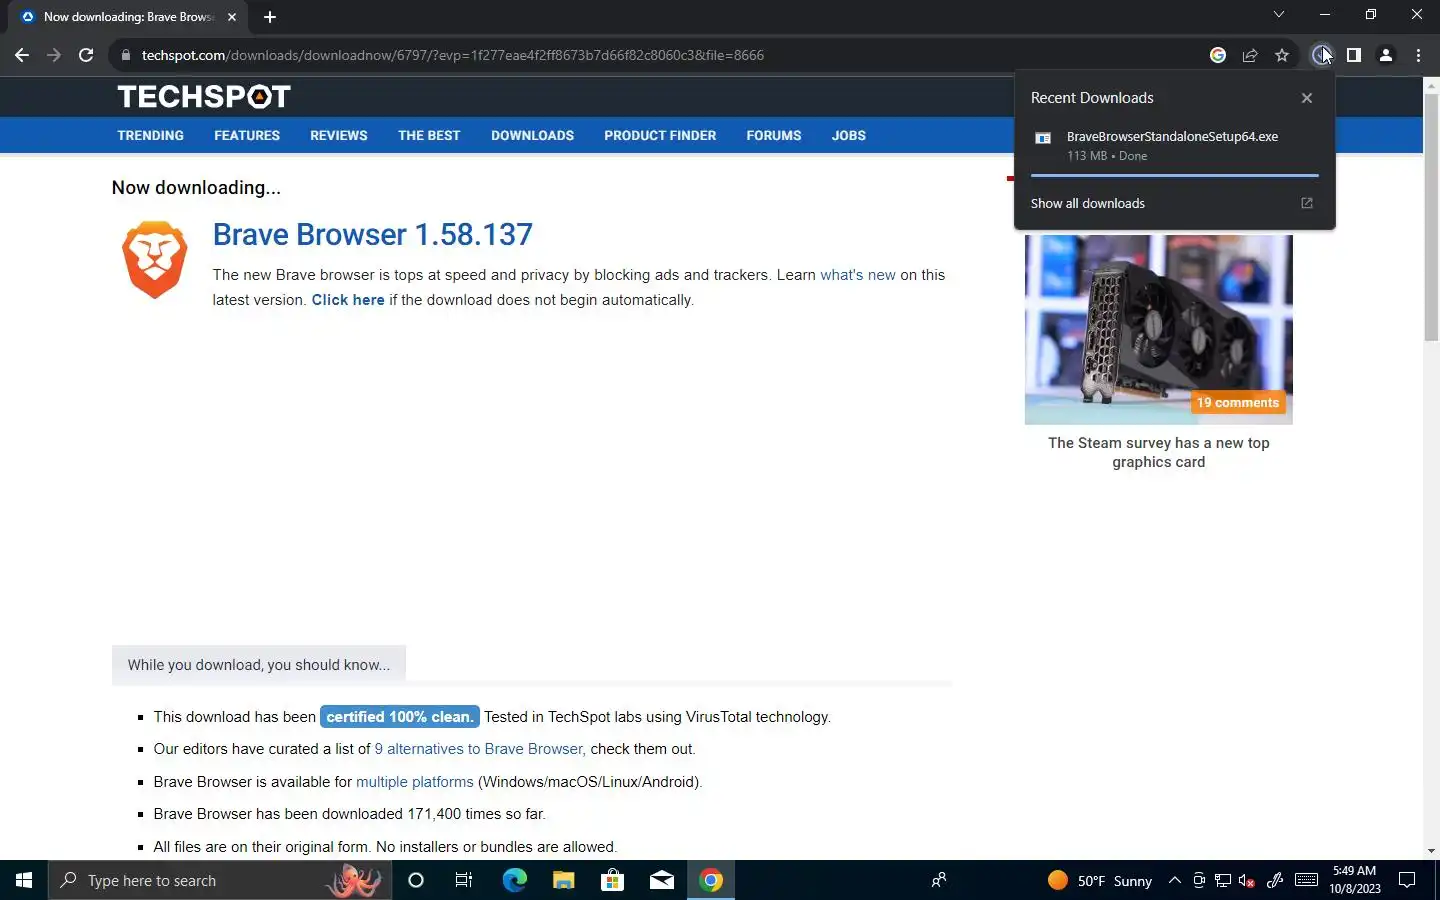The width and height of the screenshot is (1440, 900).
Task: Open network settings tray icon
Action: [x=1223, y=880]
